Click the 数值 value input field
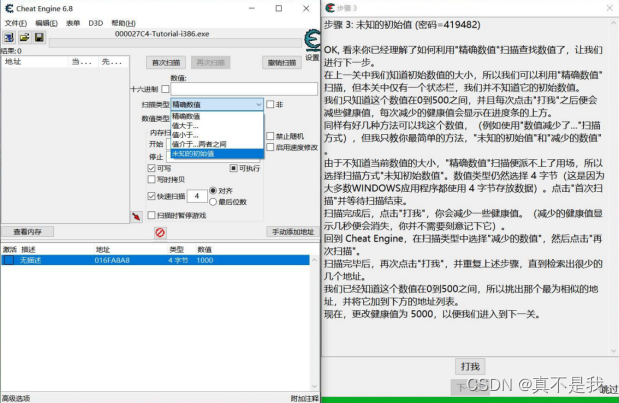 point(244,89)
